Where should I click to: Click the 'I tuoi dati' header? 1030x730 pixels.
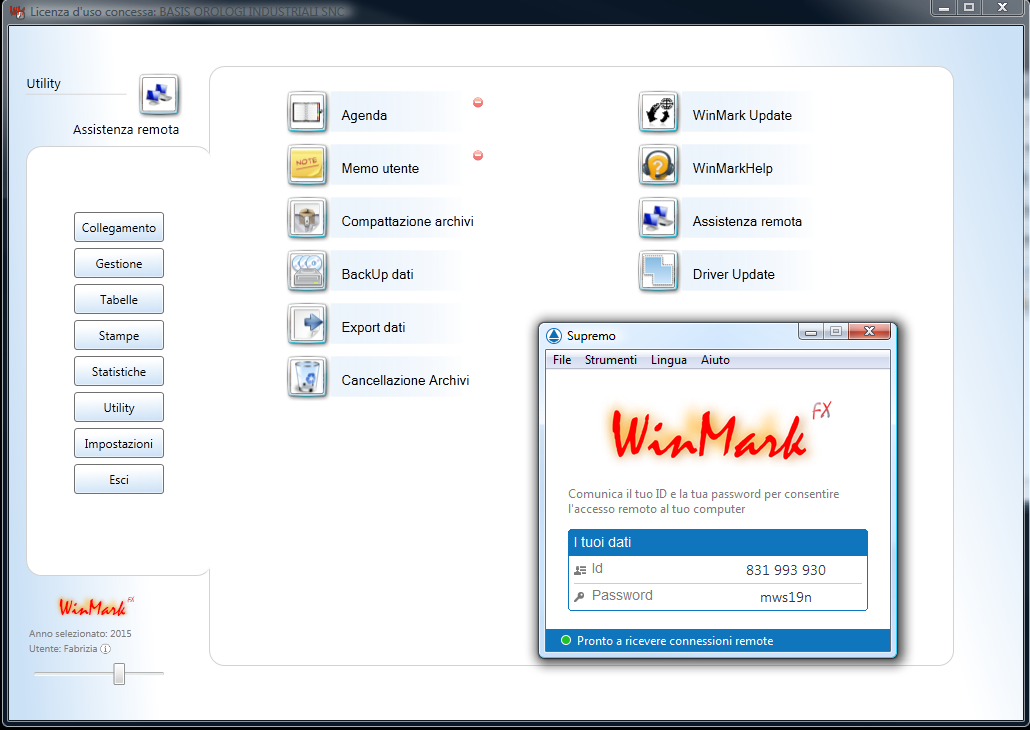(717, 543)
